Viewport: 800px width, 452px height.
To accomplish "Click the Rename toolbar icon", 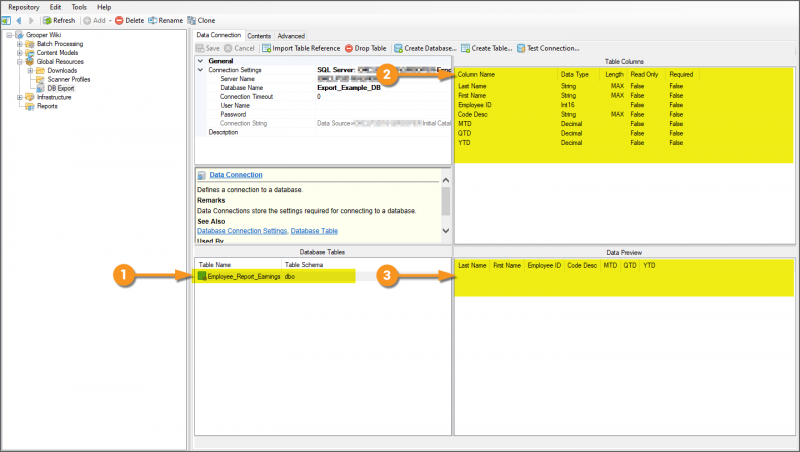I will point(153,20).
